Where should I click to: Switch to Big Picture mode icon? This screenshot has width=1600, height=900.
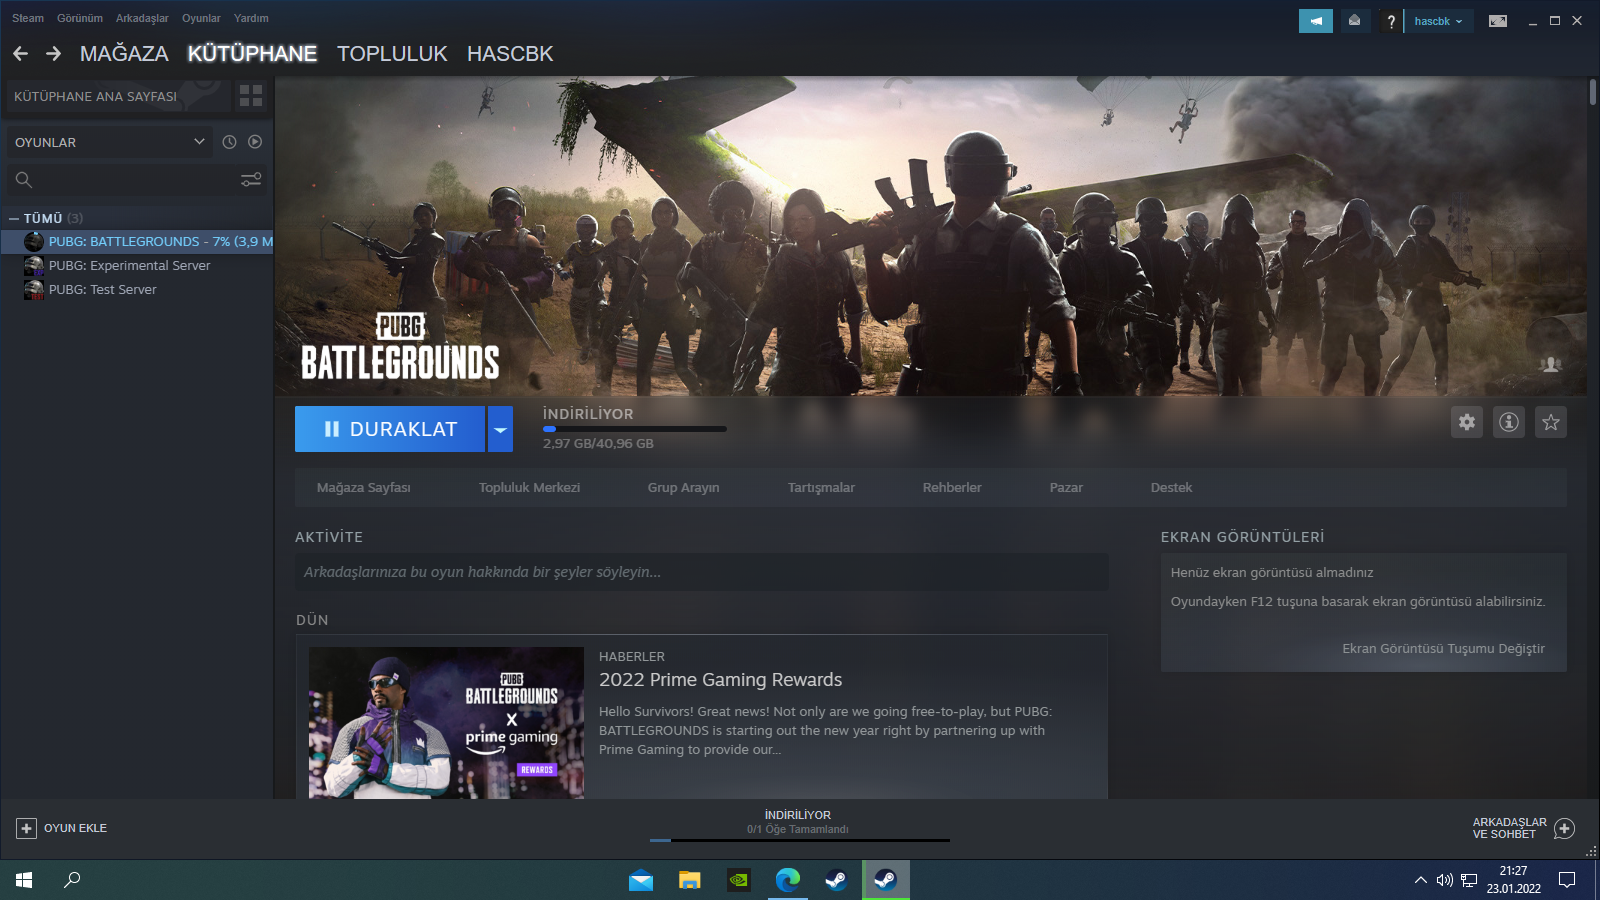[x=1498, y=21]
